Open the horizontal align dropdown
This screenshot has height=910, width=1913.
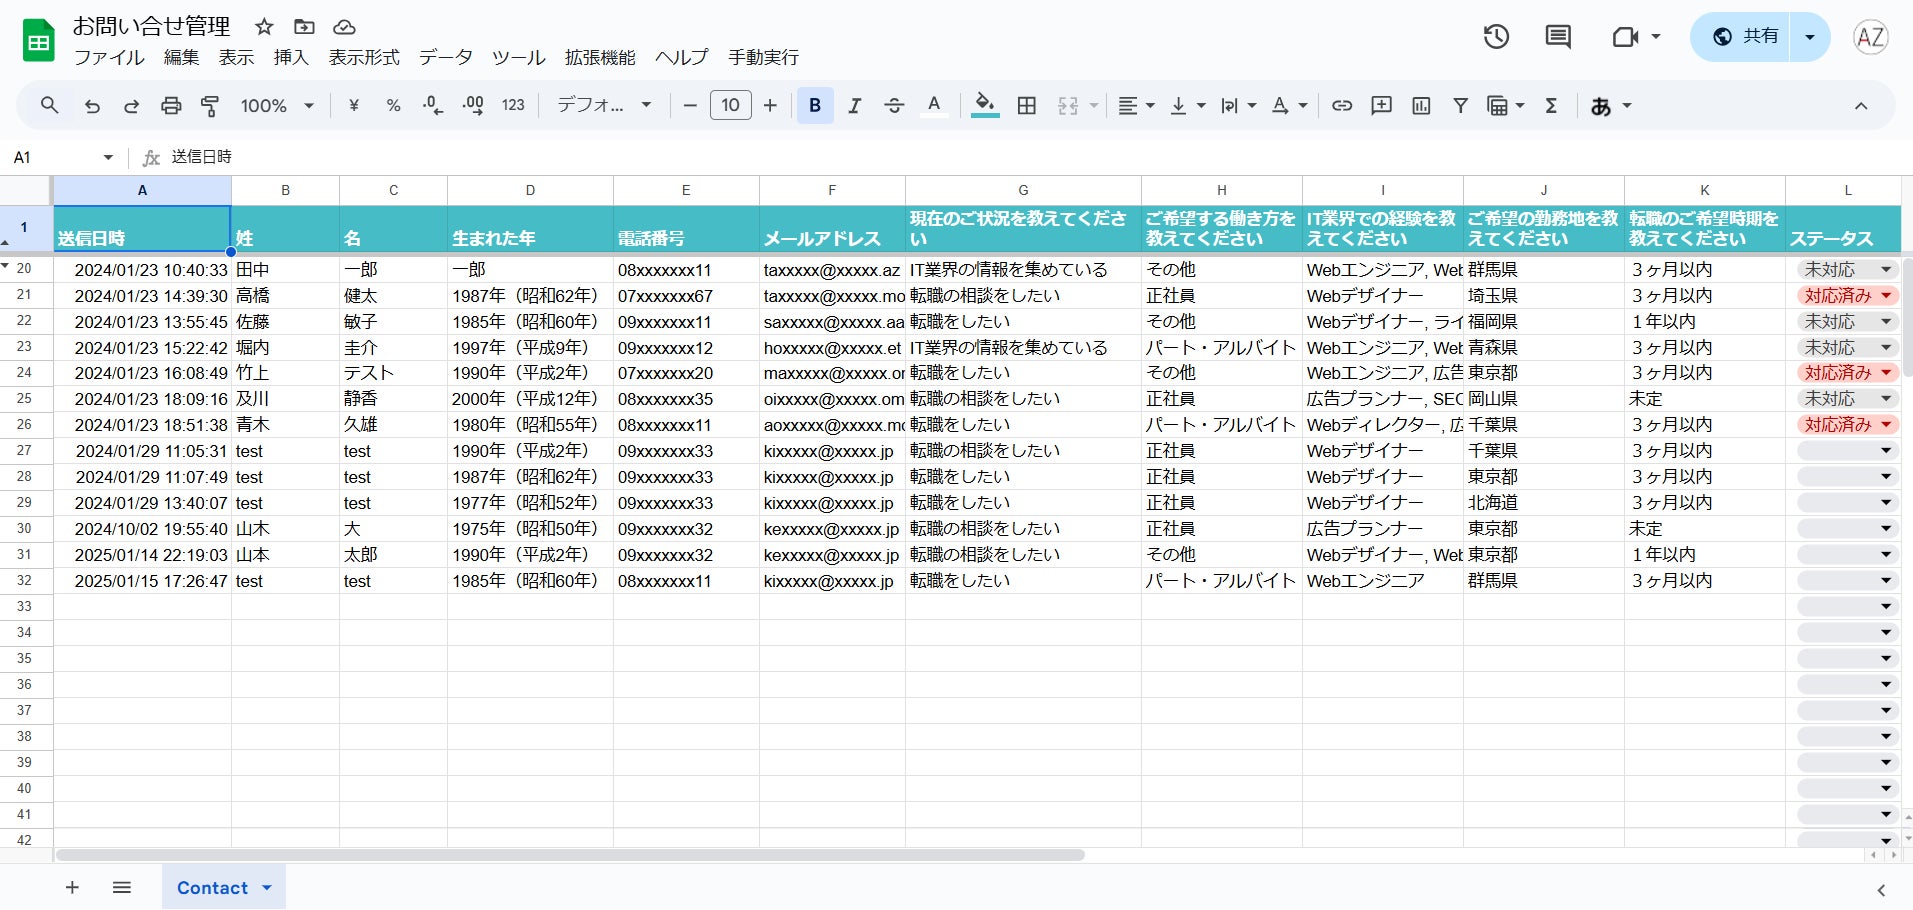click(x=1136, y=105)
